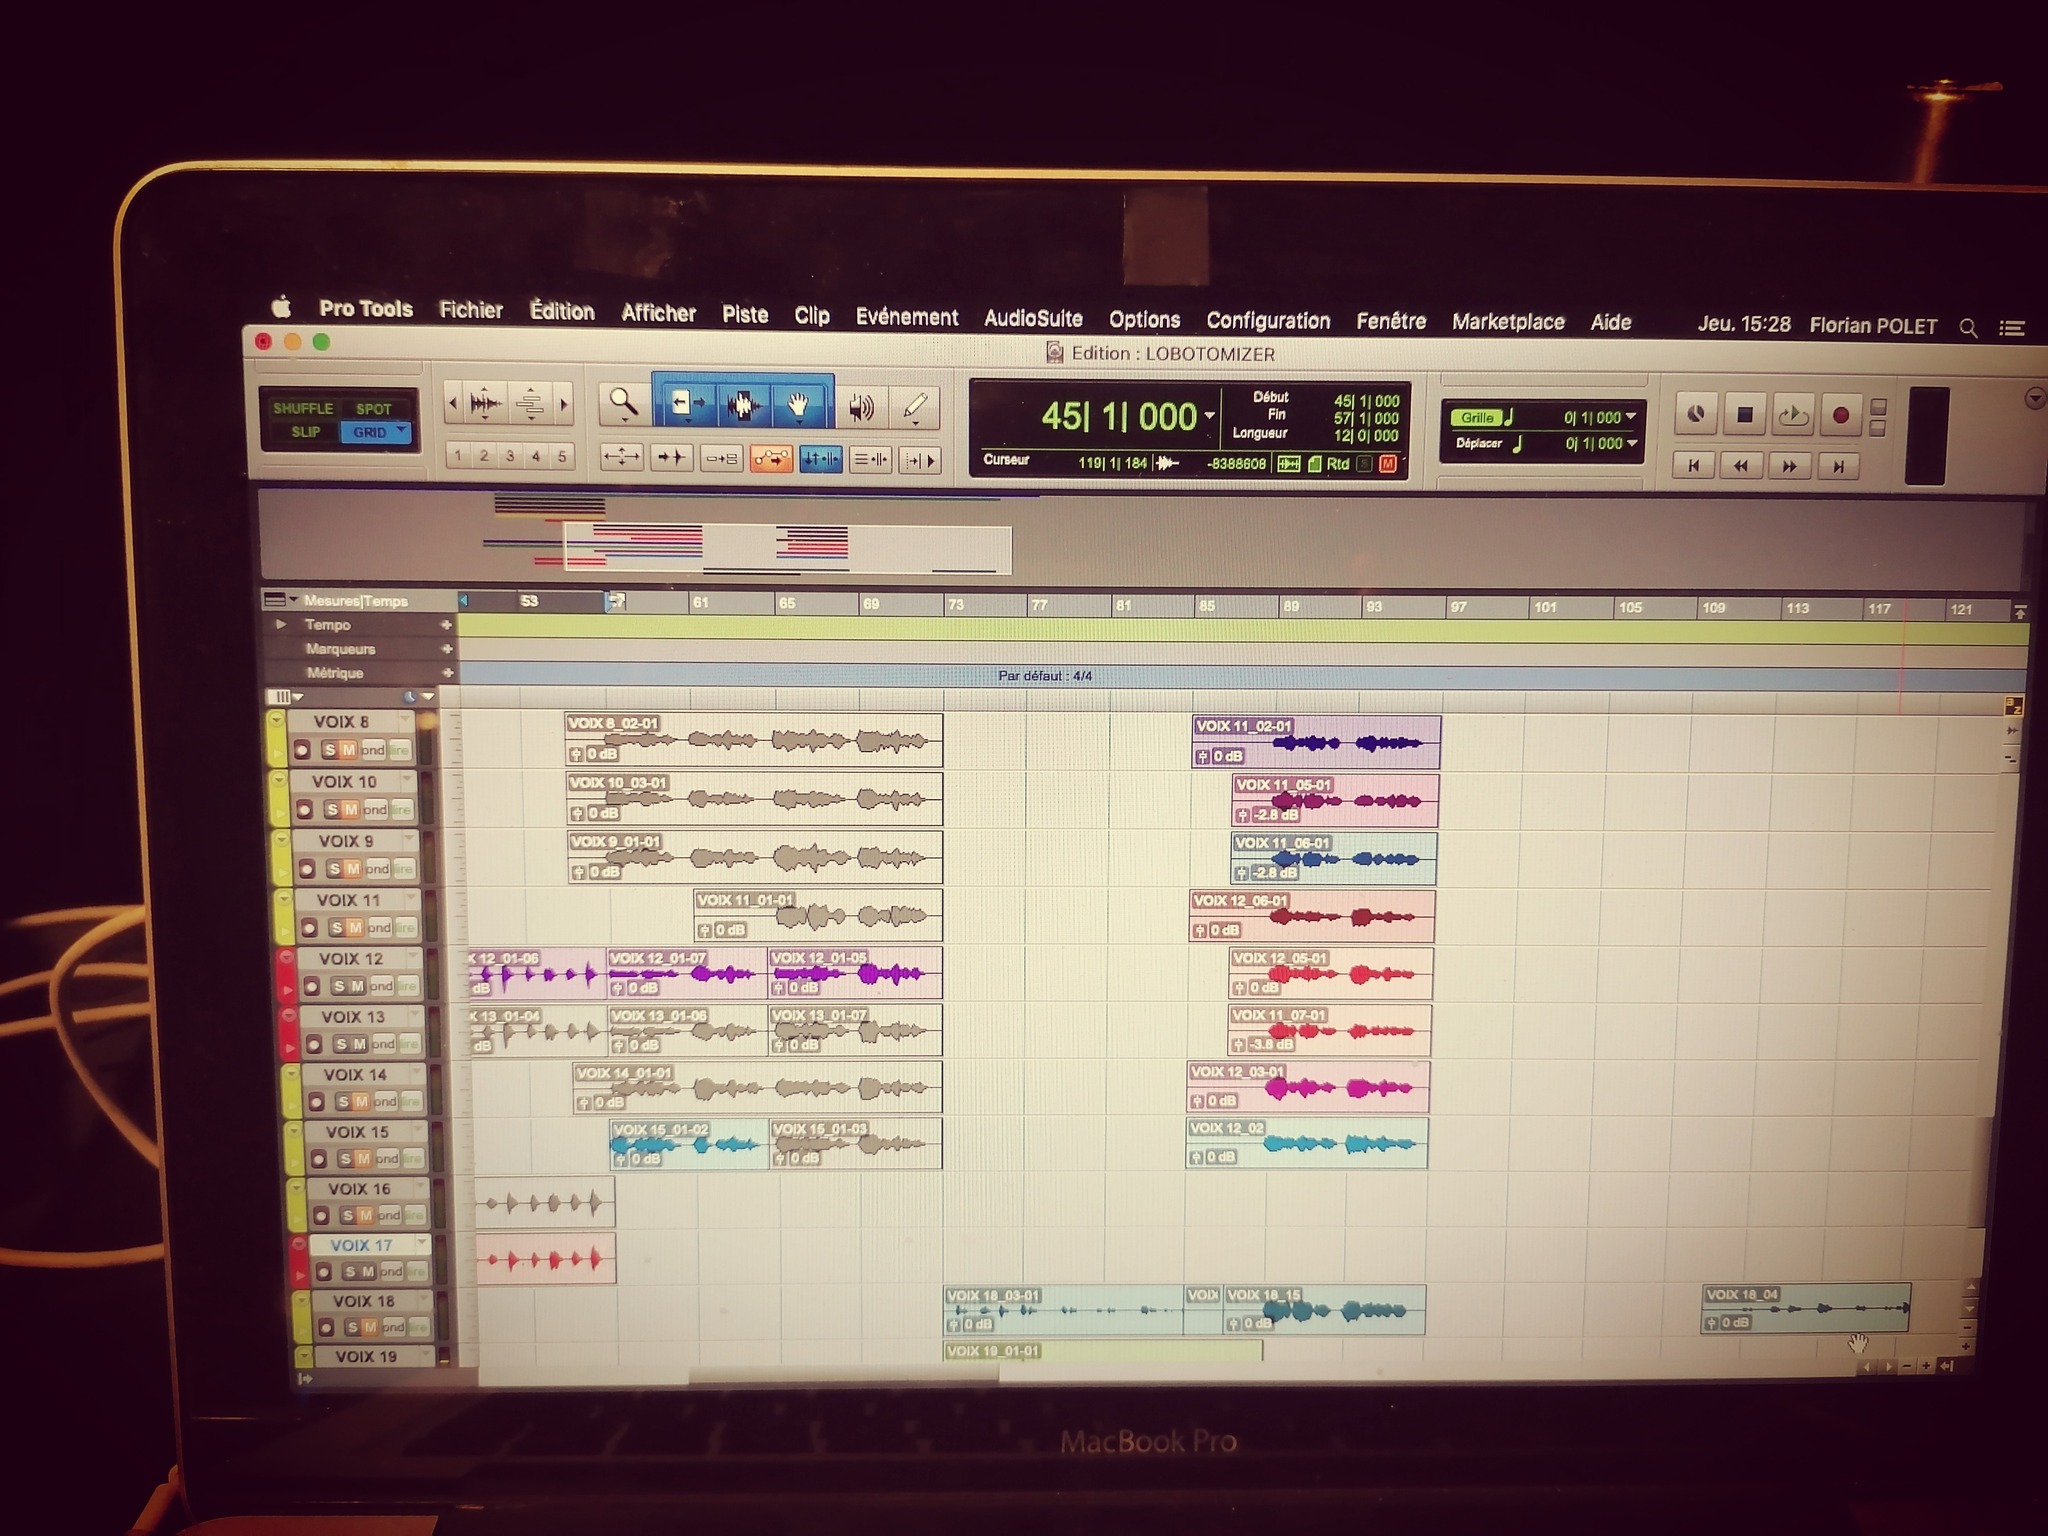Expand the Tempo ruler
This screenshot has height=1536, width=2048.
click(x=281, y=624)
